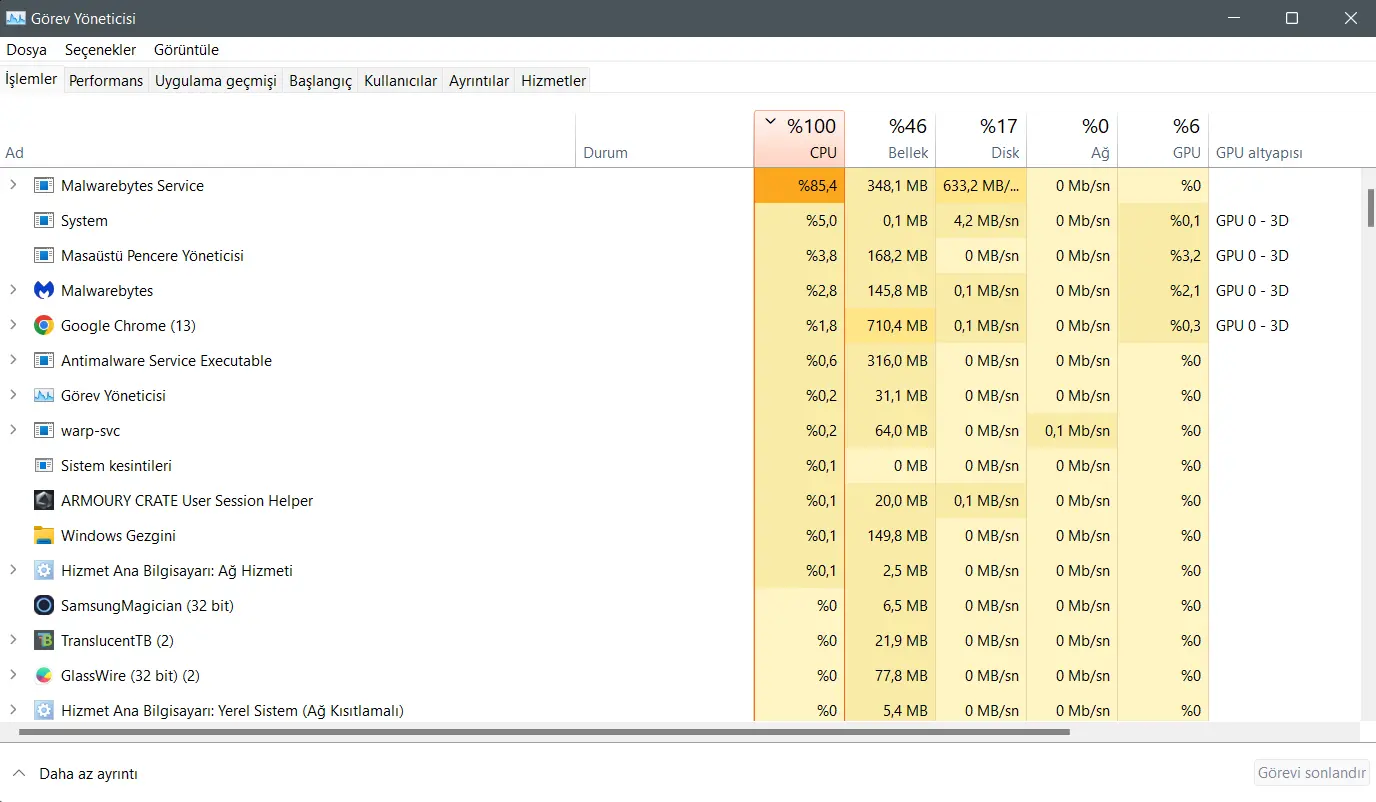The width and height of the screenshot is (1376, 802).
Task: Click the Görevi sonlandır button
Action: pyautogui.click(x=1312, y=773)
